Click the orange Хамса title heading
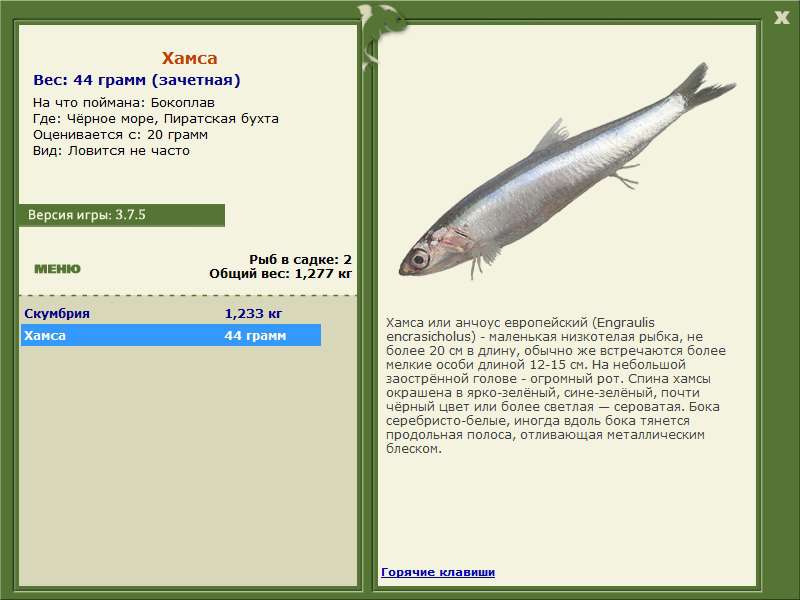800x600 pixels. coord(189,58)
